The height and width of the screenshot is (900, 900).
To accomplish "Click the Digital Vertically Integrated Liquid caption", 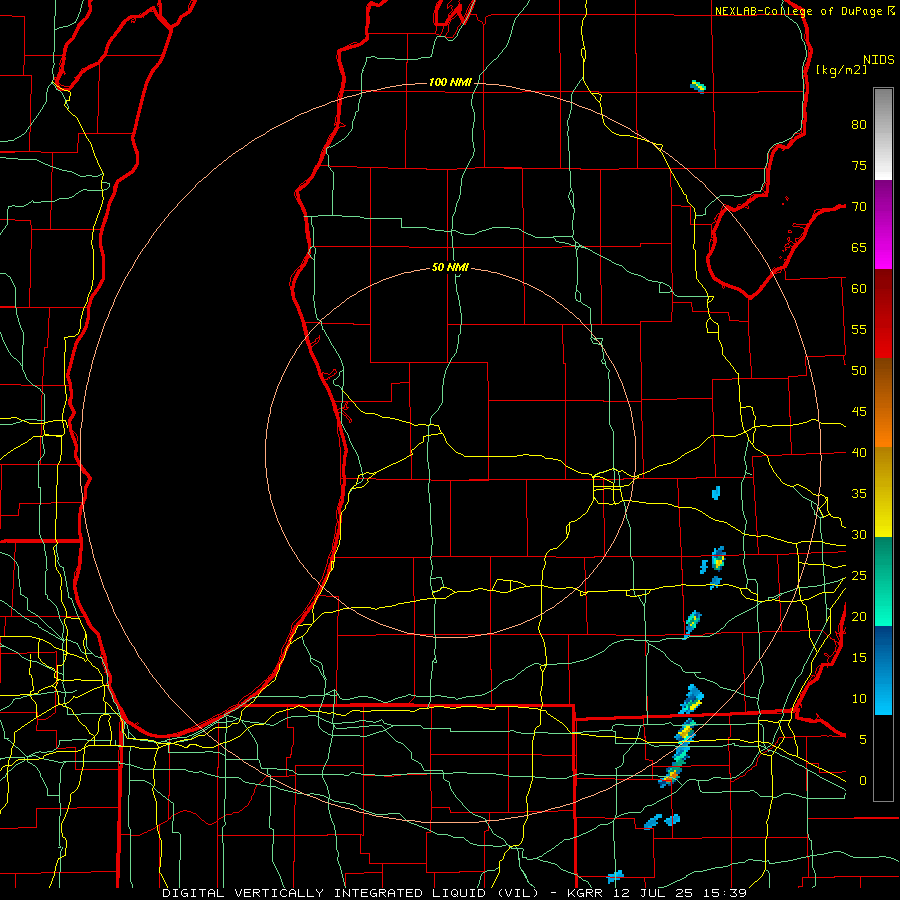I will pos(454,893).
